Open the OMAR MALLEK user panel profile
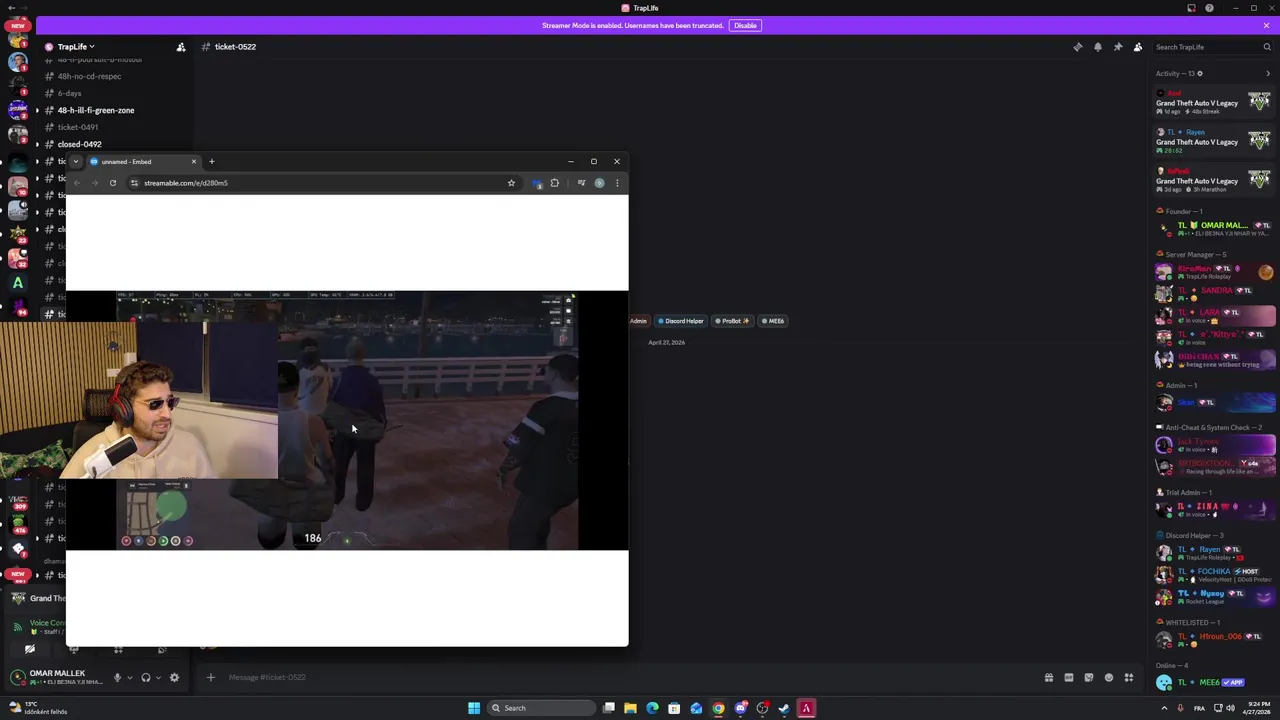The image size is (1280, 720). pos(57,678)
